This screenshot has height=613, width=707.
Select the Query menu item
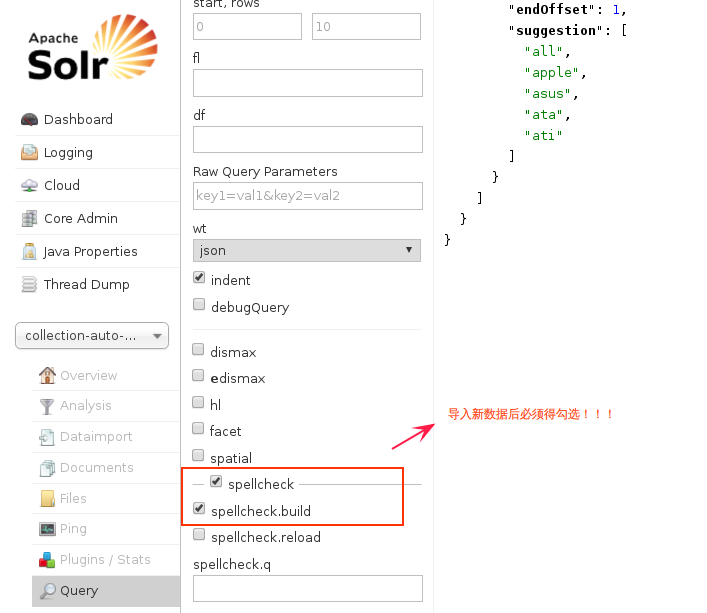point(106,591)
